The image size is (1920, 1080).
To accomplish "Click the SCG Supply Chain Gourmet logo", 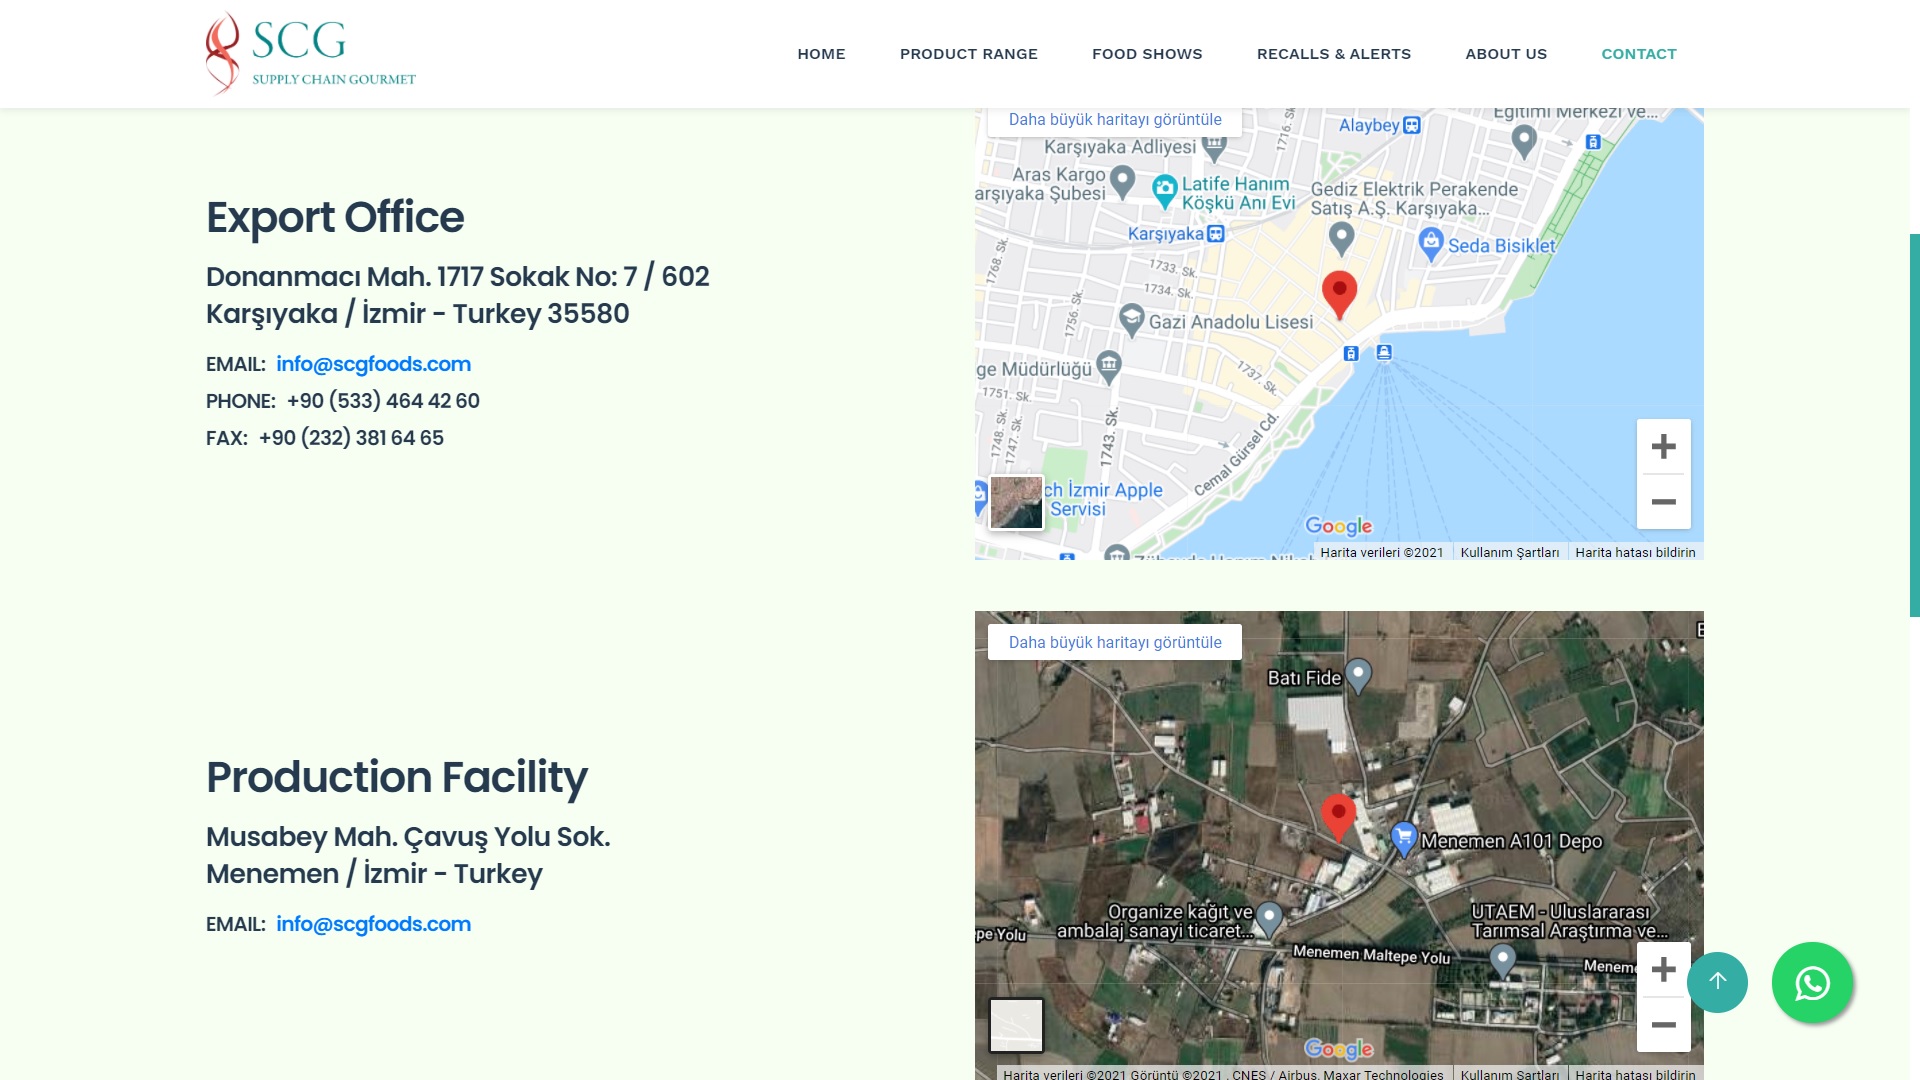I will [x=310, y=54].
